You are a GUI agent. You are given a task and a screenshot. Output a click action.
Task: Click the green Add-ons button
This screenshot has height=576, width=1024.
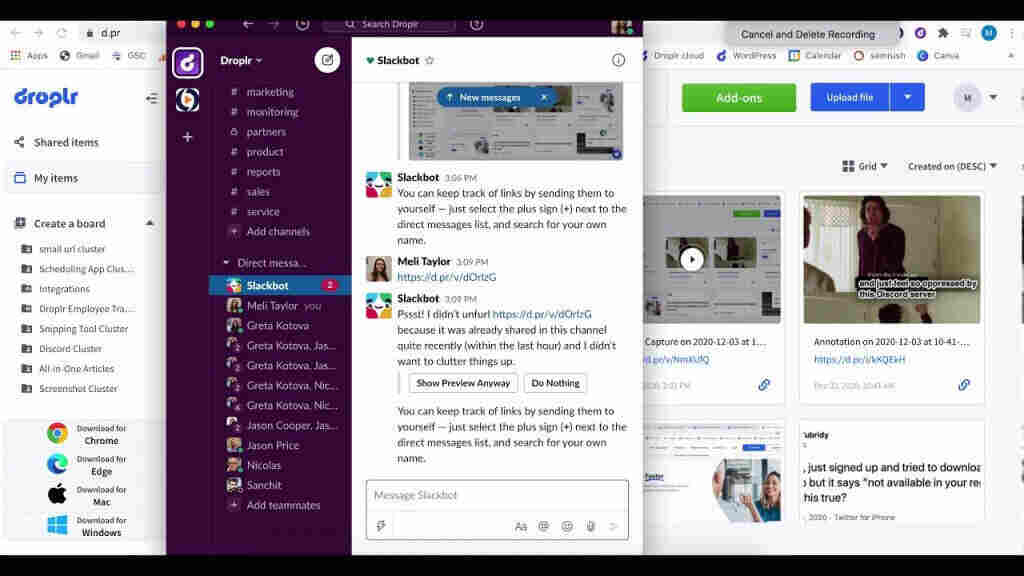(x=739, y=97)
